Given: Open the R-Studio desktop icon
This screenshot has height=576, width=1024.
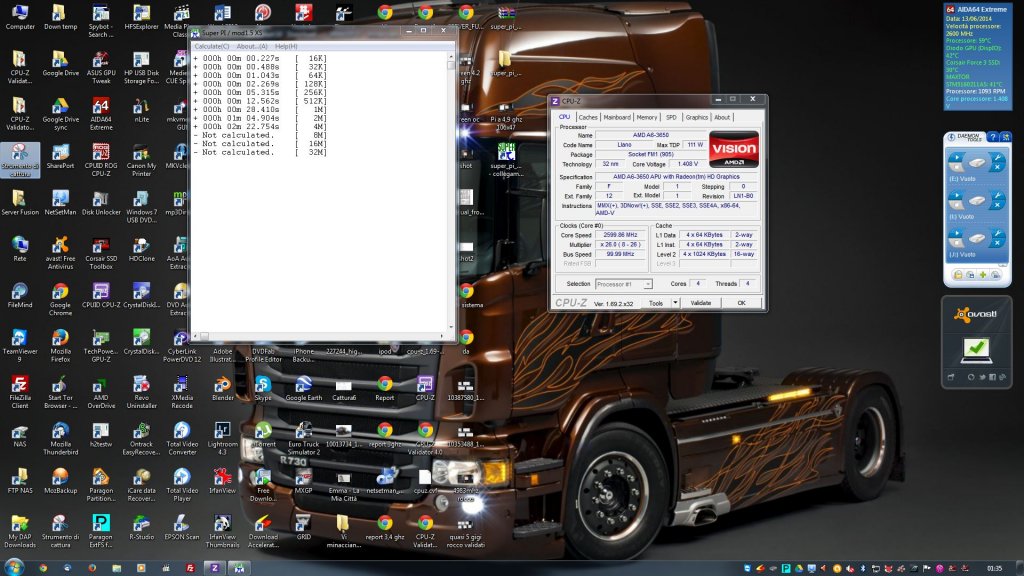Looking at the screenshot, I should [141, 528].
